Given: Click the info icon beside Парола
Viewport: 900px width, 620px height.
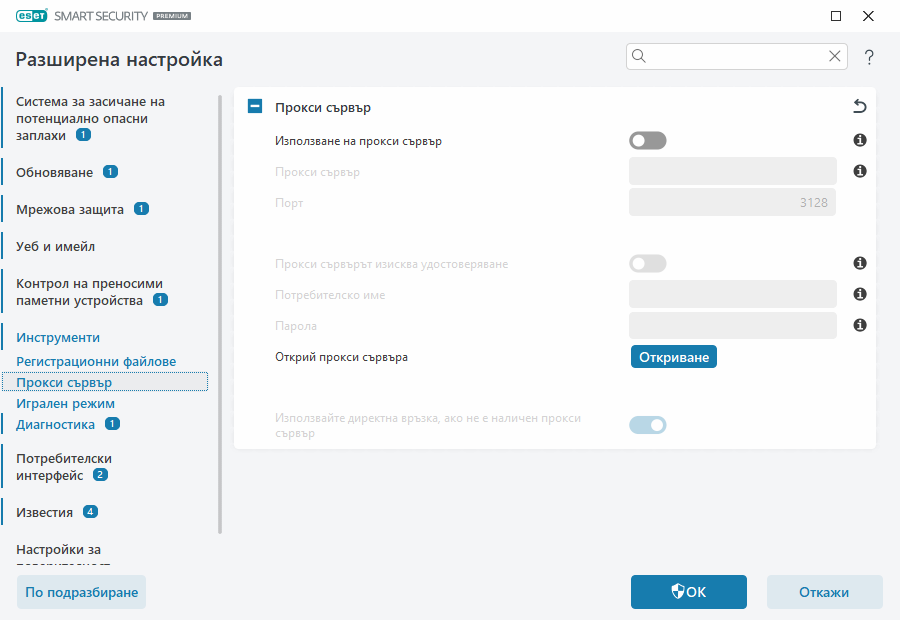Looking at the screenshot, I should pyautogui.click(x=859, y=325).
